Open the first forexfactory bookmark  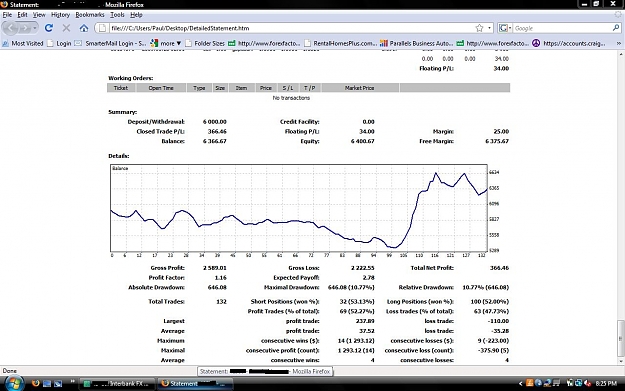click(x=264, y=43)
